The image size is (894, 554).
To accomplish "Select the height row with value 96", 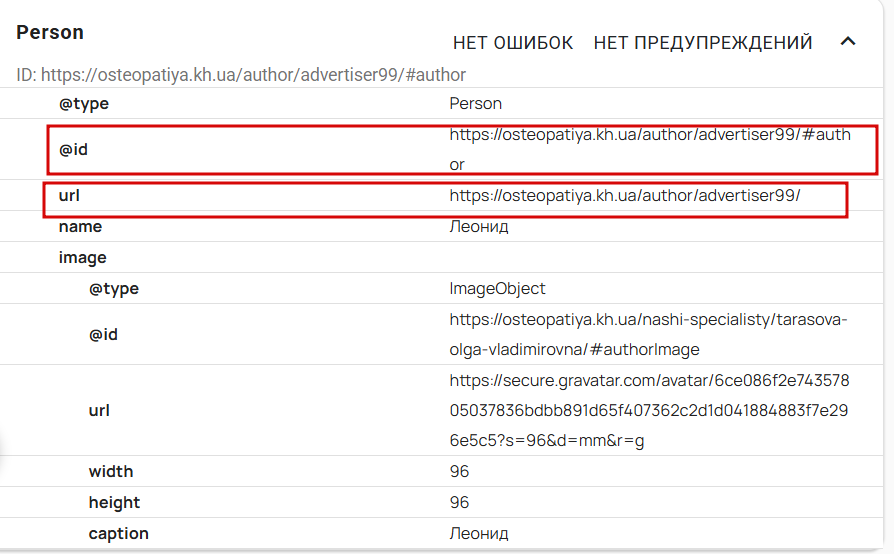I will (x=441, y=502).
